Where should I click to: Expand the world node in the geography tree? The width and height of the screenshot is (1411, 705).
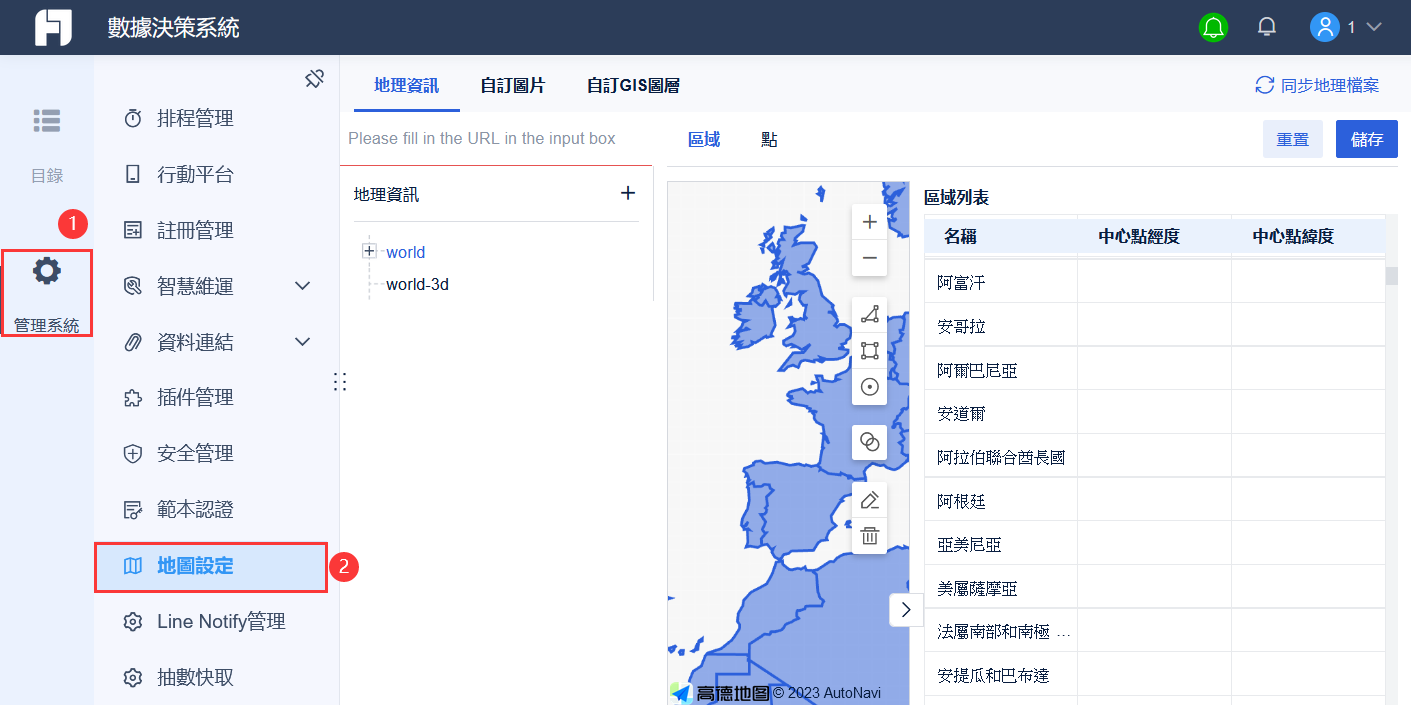click(x=369, y=252)
